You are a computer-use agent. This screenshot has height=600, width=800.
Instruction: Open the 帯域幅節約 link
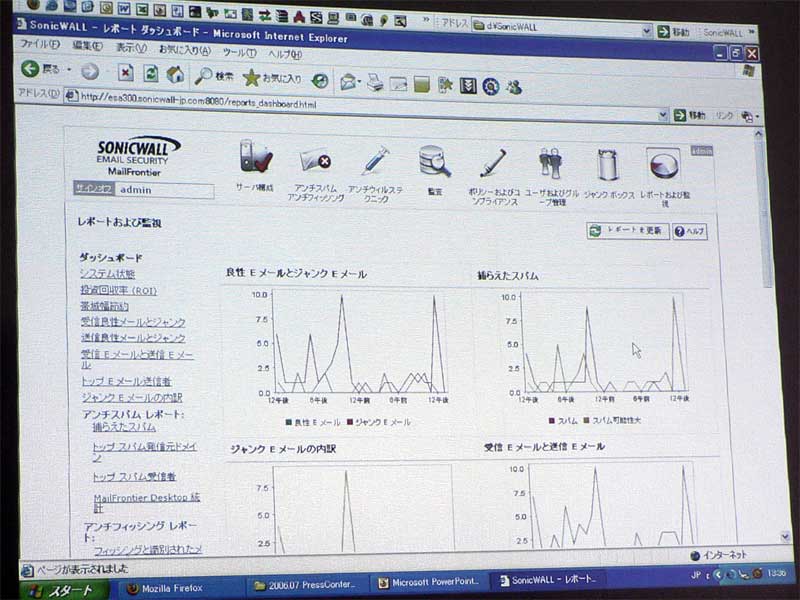[x=105, y=306]
